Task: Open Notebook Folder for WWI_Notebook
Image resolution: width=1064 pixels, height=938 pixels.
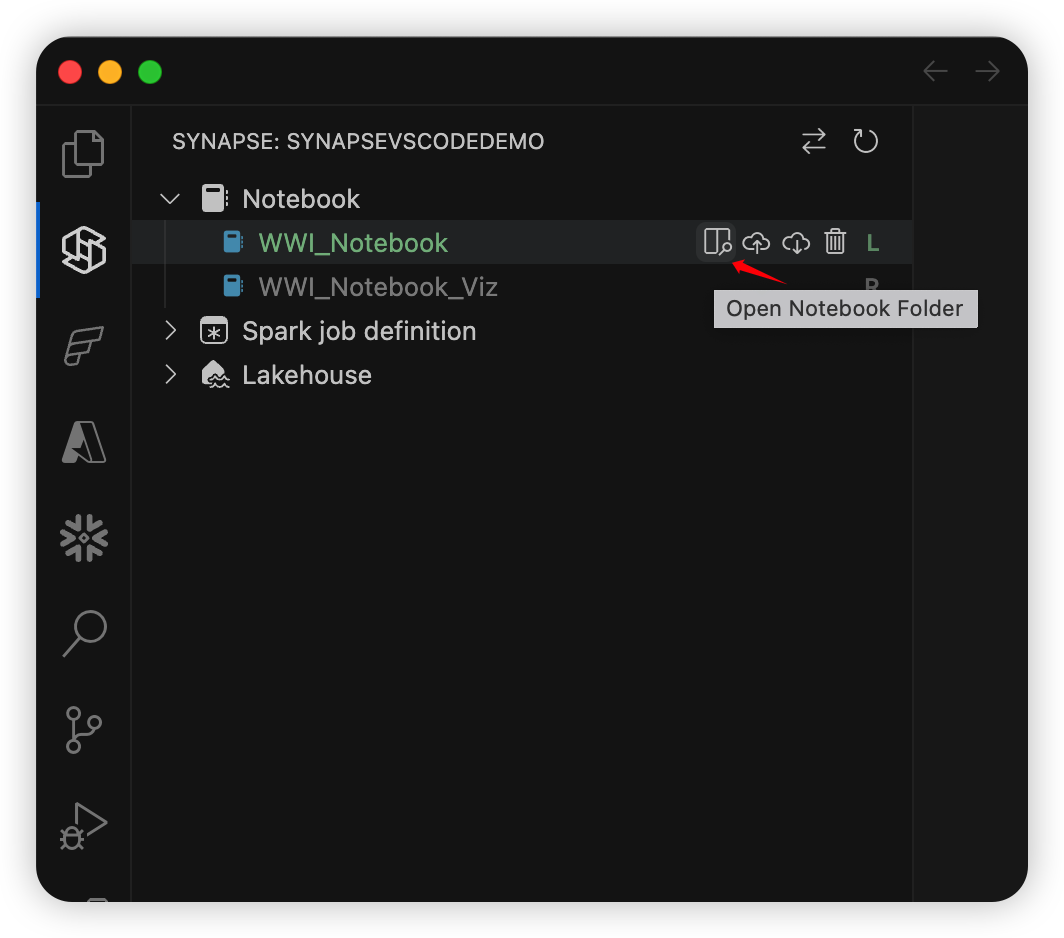Action: (717, 242)
